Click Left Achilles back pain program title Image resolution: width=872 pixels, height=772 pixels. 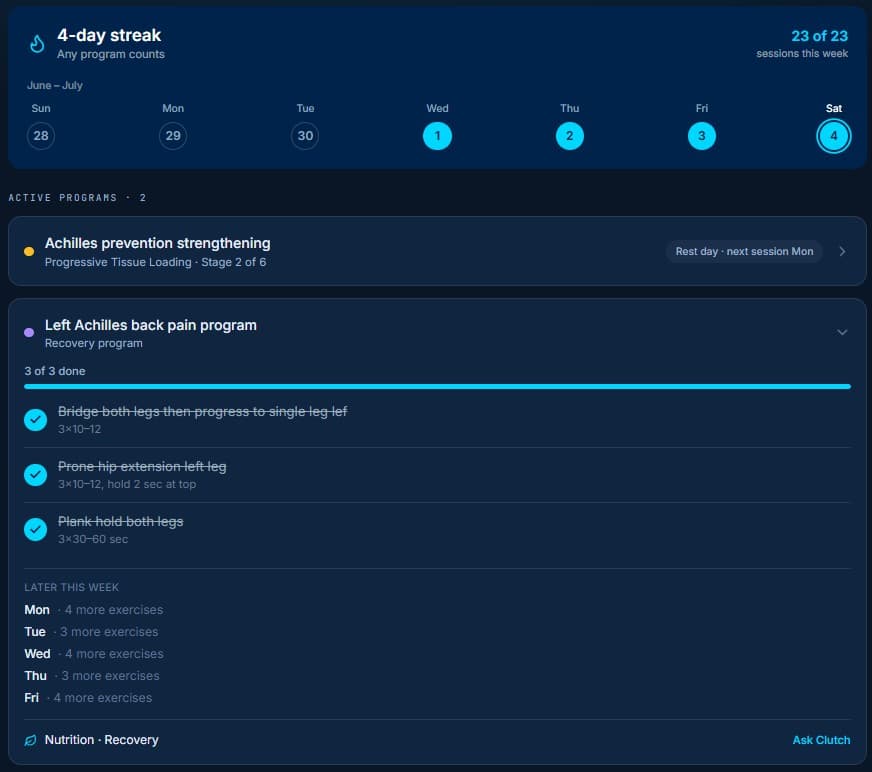(151, 325)
